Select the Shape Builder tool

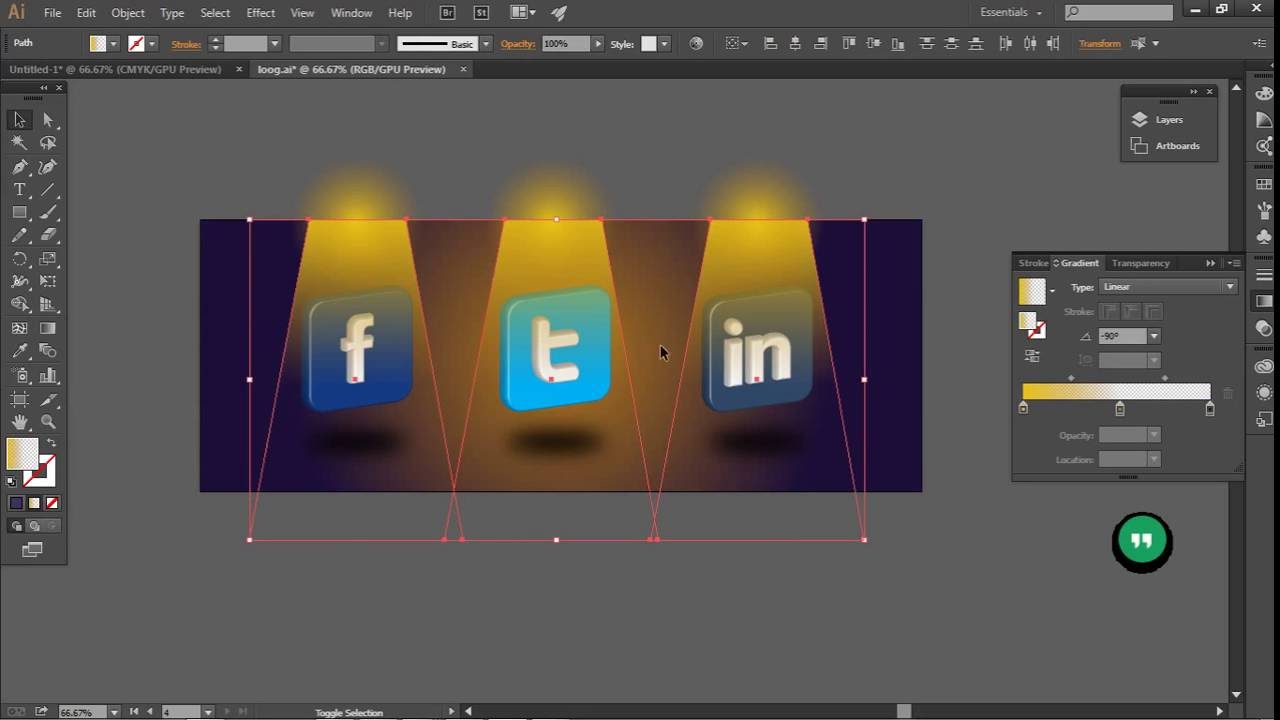(x=19, y=305)
